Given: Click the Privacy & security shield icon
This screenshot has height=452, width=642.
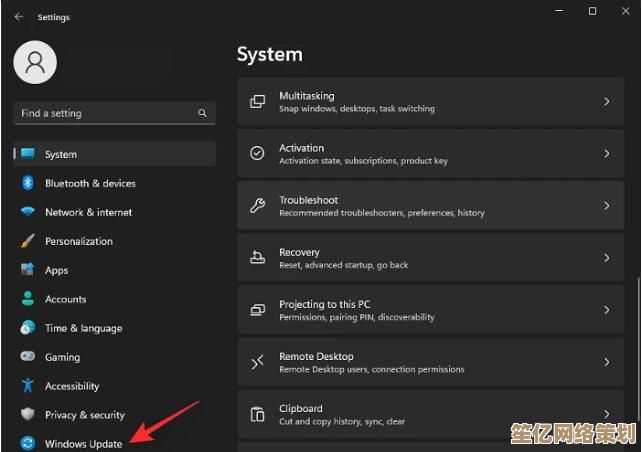Looking at the screenshot, I should (27, 414).
